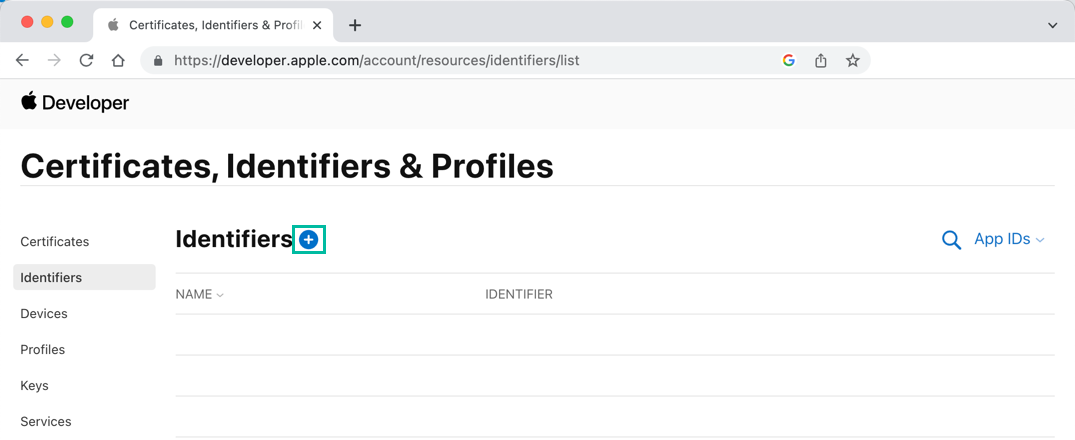Click the Apple Developer logo

click(x=75, y=103)
